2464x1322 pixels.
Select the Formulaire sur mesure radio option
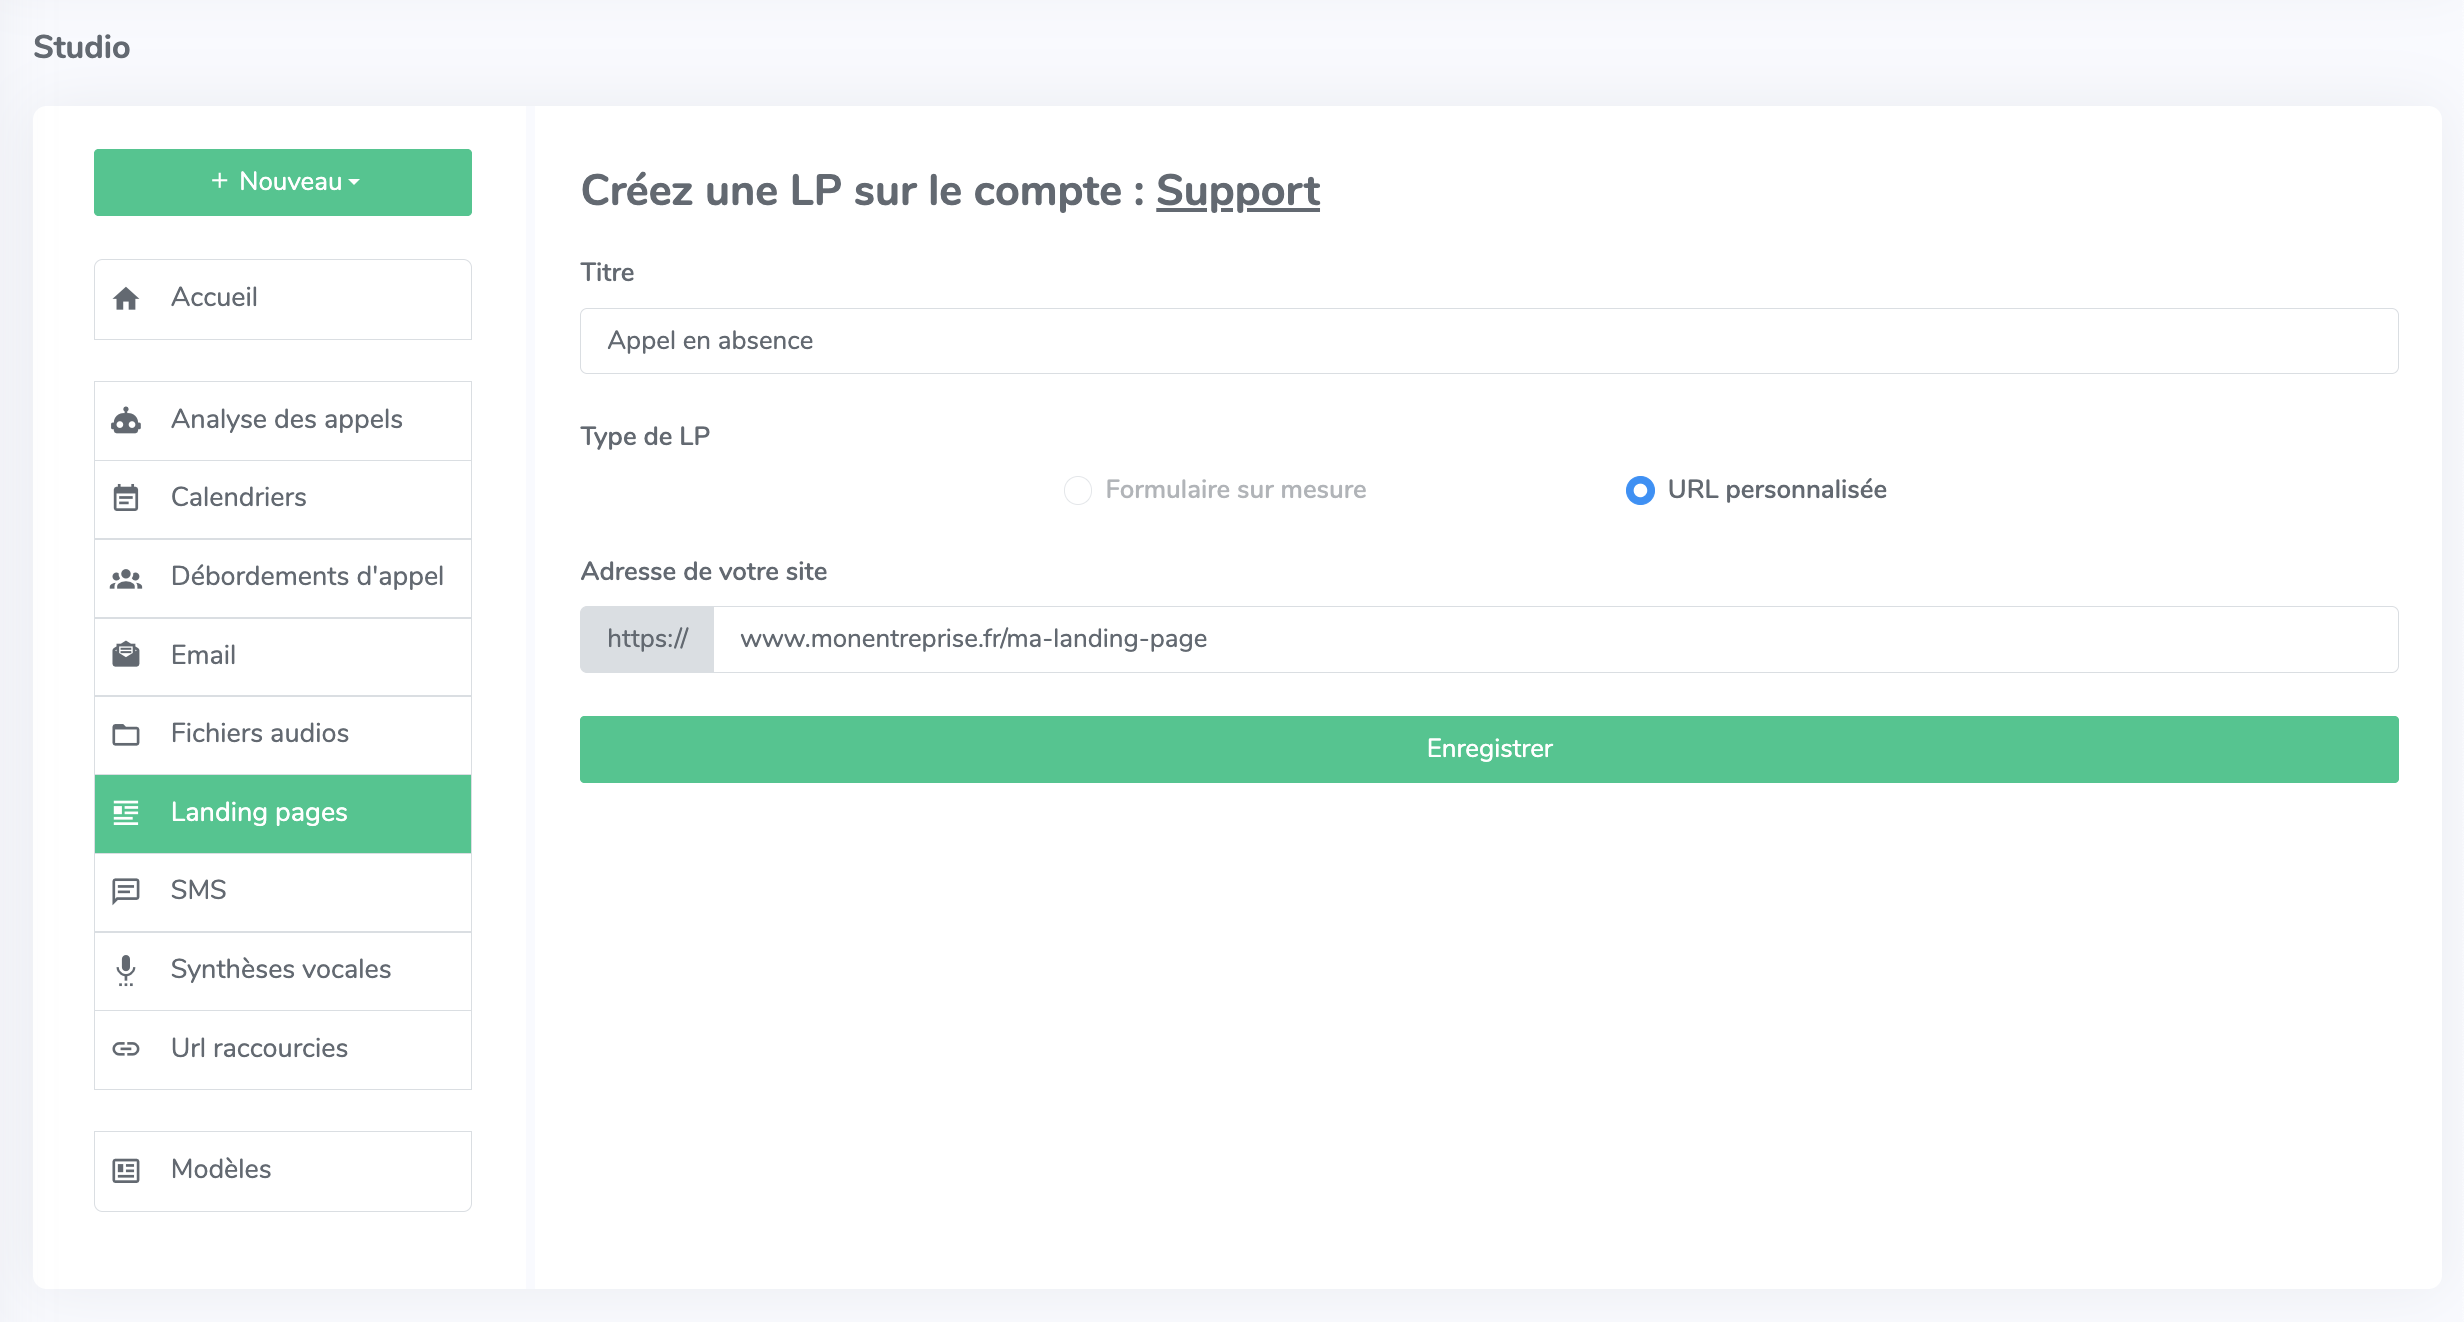click(1078, 490)
